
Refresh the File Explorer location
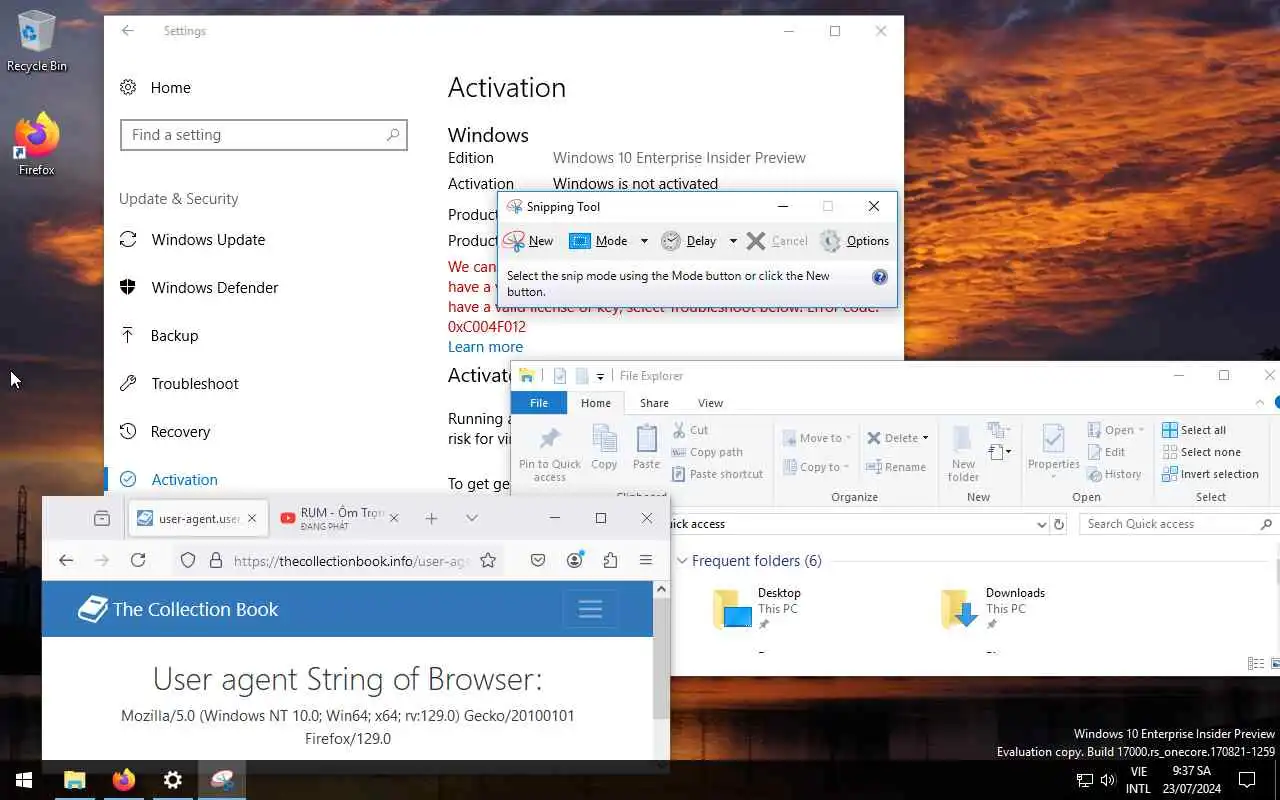click(x=1059, y=524)
